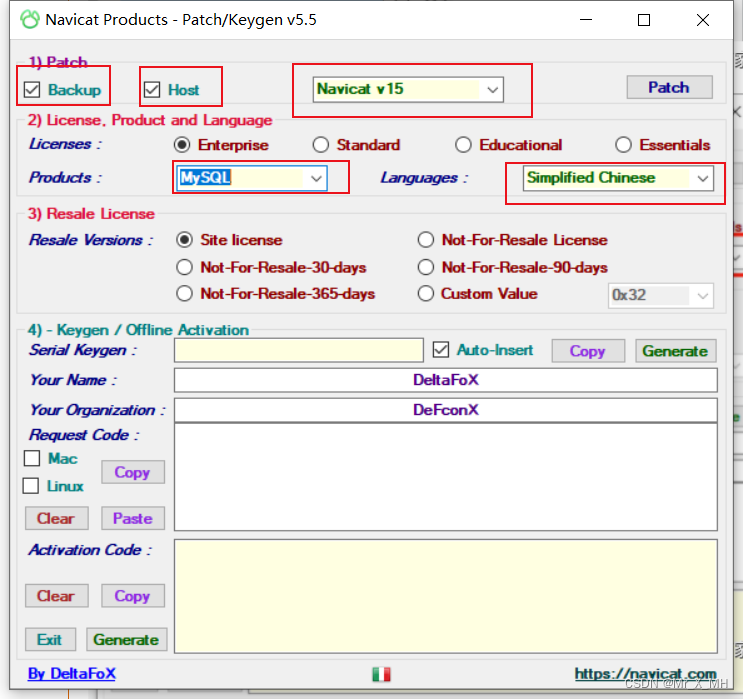Image resolution: width=743 pixels, height=699 pixels.
Task: Click Clear button under Request Code
Action: 56,518
